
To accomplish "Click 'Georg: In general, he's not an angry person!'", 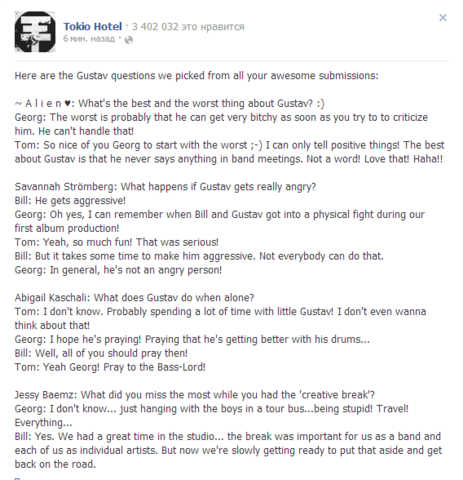I will point(118,270).
